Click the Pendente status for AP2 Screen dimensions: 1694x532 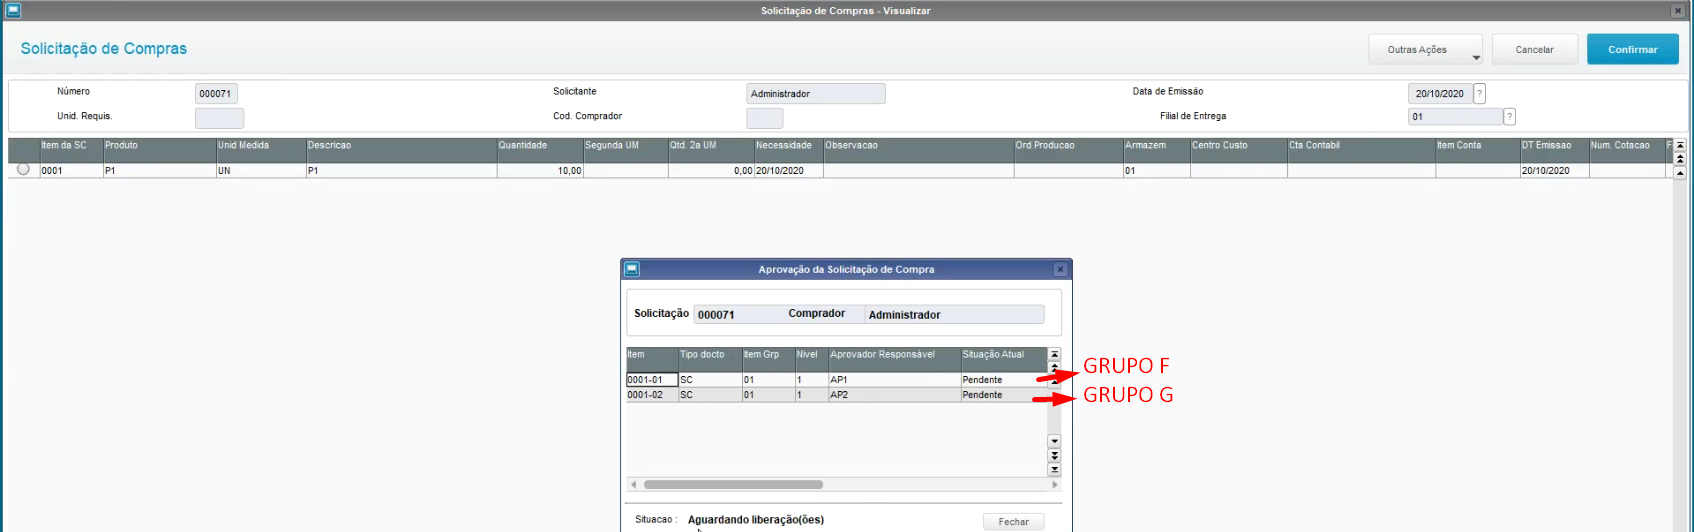coord(1003,395)
